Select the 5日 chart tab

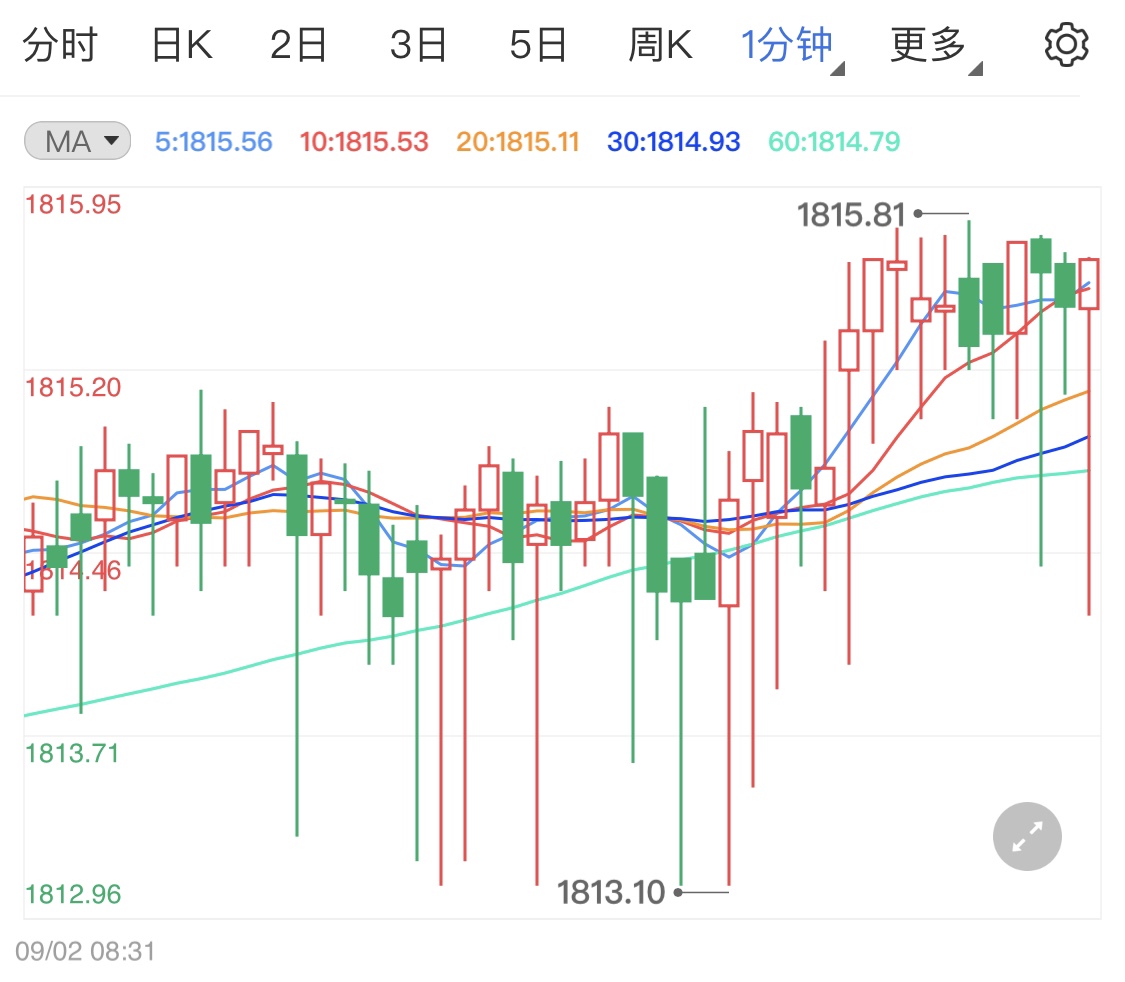coord(538,45)
